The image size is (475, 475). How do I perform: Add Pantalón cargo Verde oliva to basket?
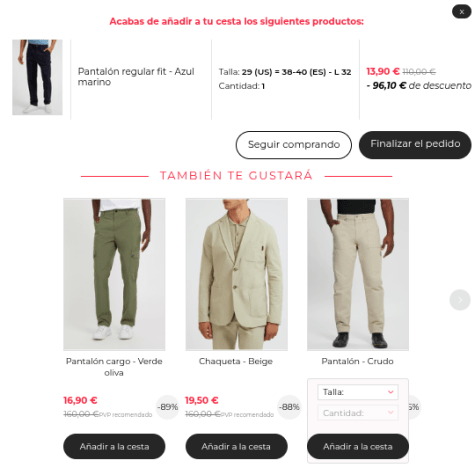[x=114, y=446]
